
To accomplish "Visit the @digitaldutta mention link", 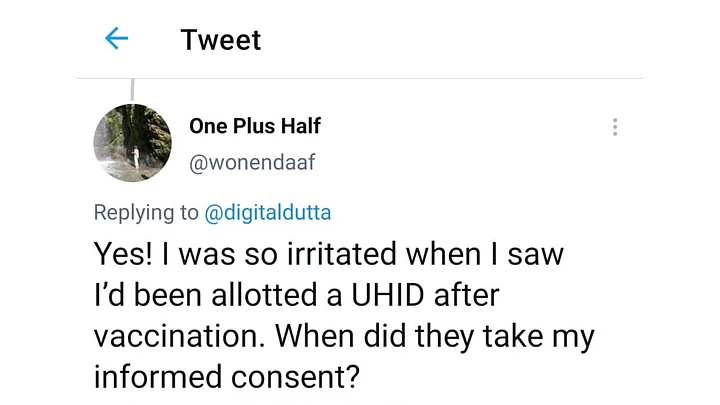I will click(x=267, y=212).
